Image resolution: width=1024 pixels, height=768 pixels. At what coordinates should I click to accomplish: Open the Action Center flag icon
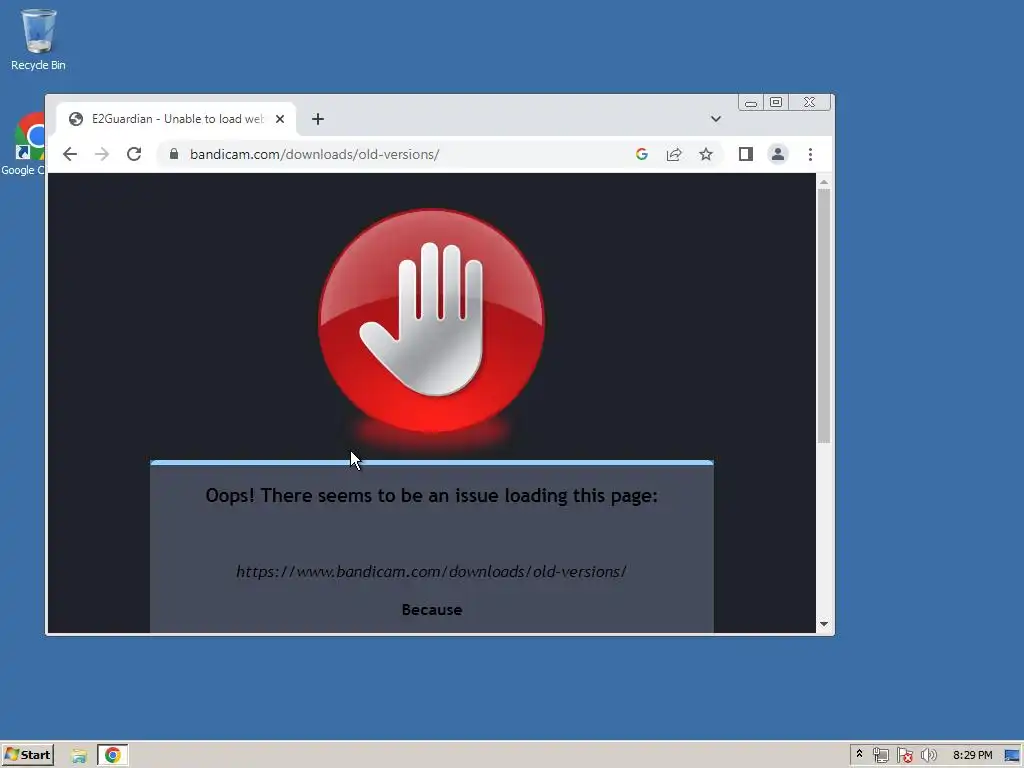(904, 755)
